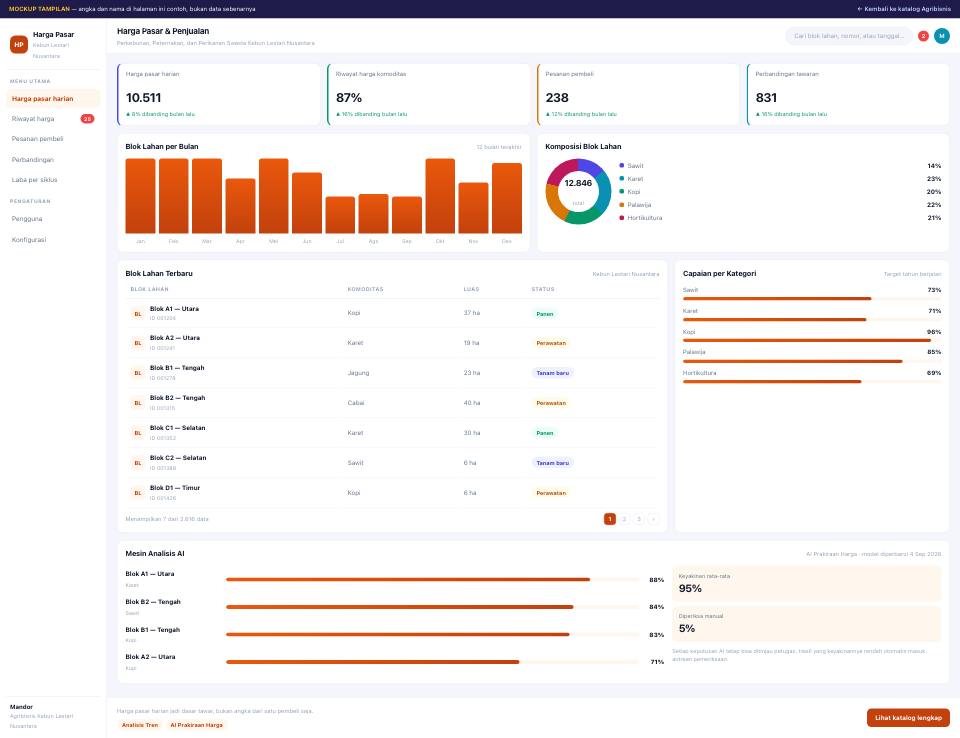
Task: Click BL icon for Blok B1 — Tengah row
Action: 138,373
